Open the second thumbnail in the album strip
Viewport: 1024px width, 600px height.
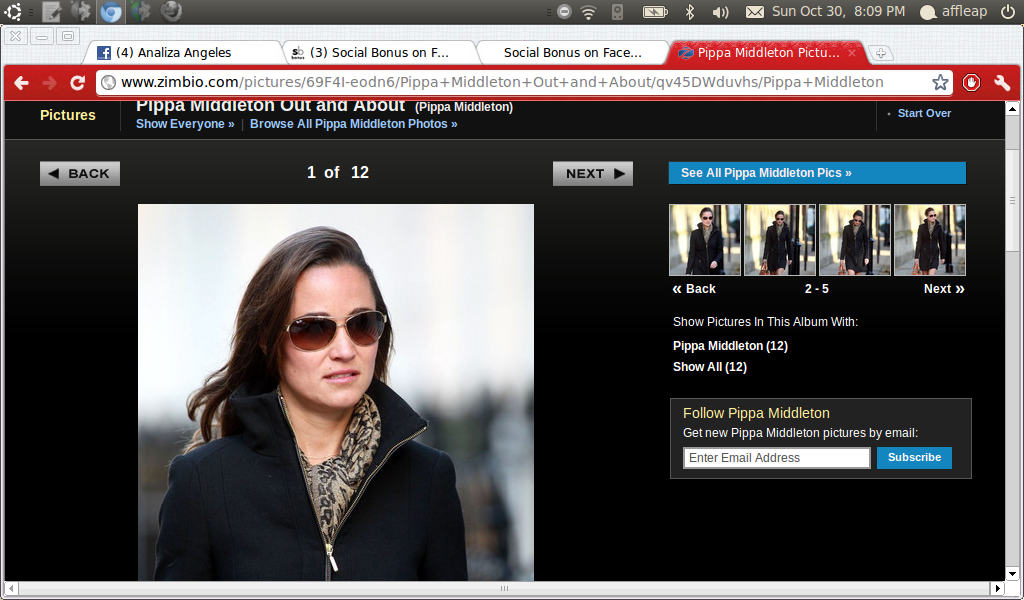(x=780, y=240)
